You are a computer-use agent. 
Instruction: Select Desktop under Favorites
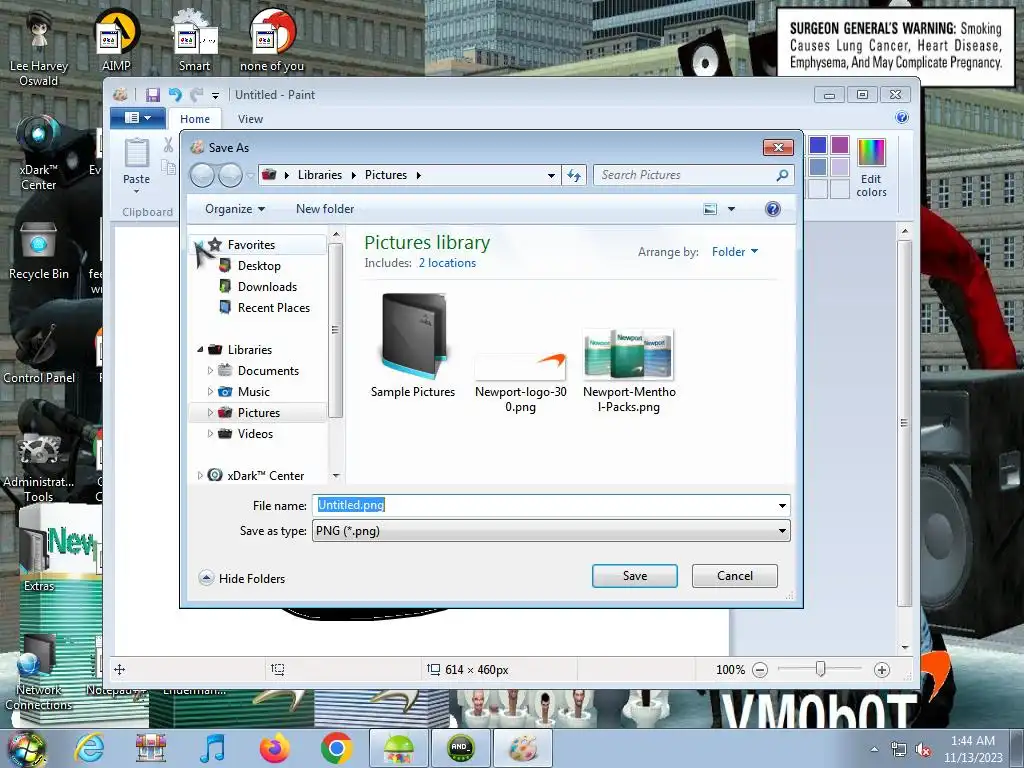pos(259,266)
